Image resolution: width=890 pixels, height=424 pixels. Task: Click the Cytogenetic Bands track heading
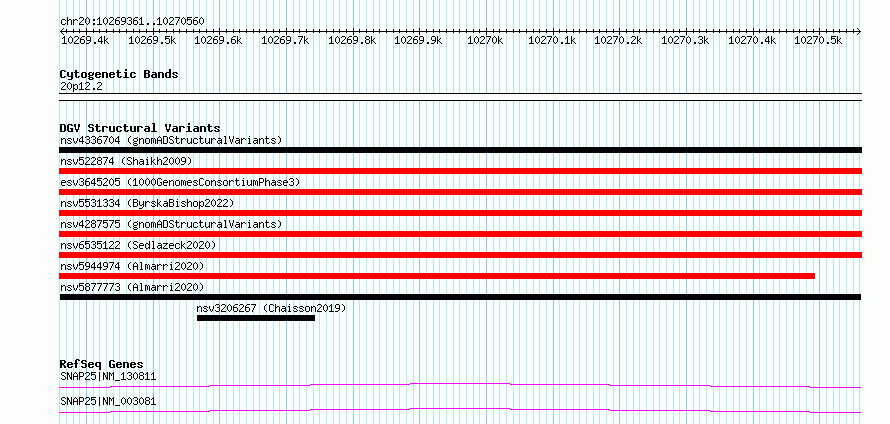(119, 74)
